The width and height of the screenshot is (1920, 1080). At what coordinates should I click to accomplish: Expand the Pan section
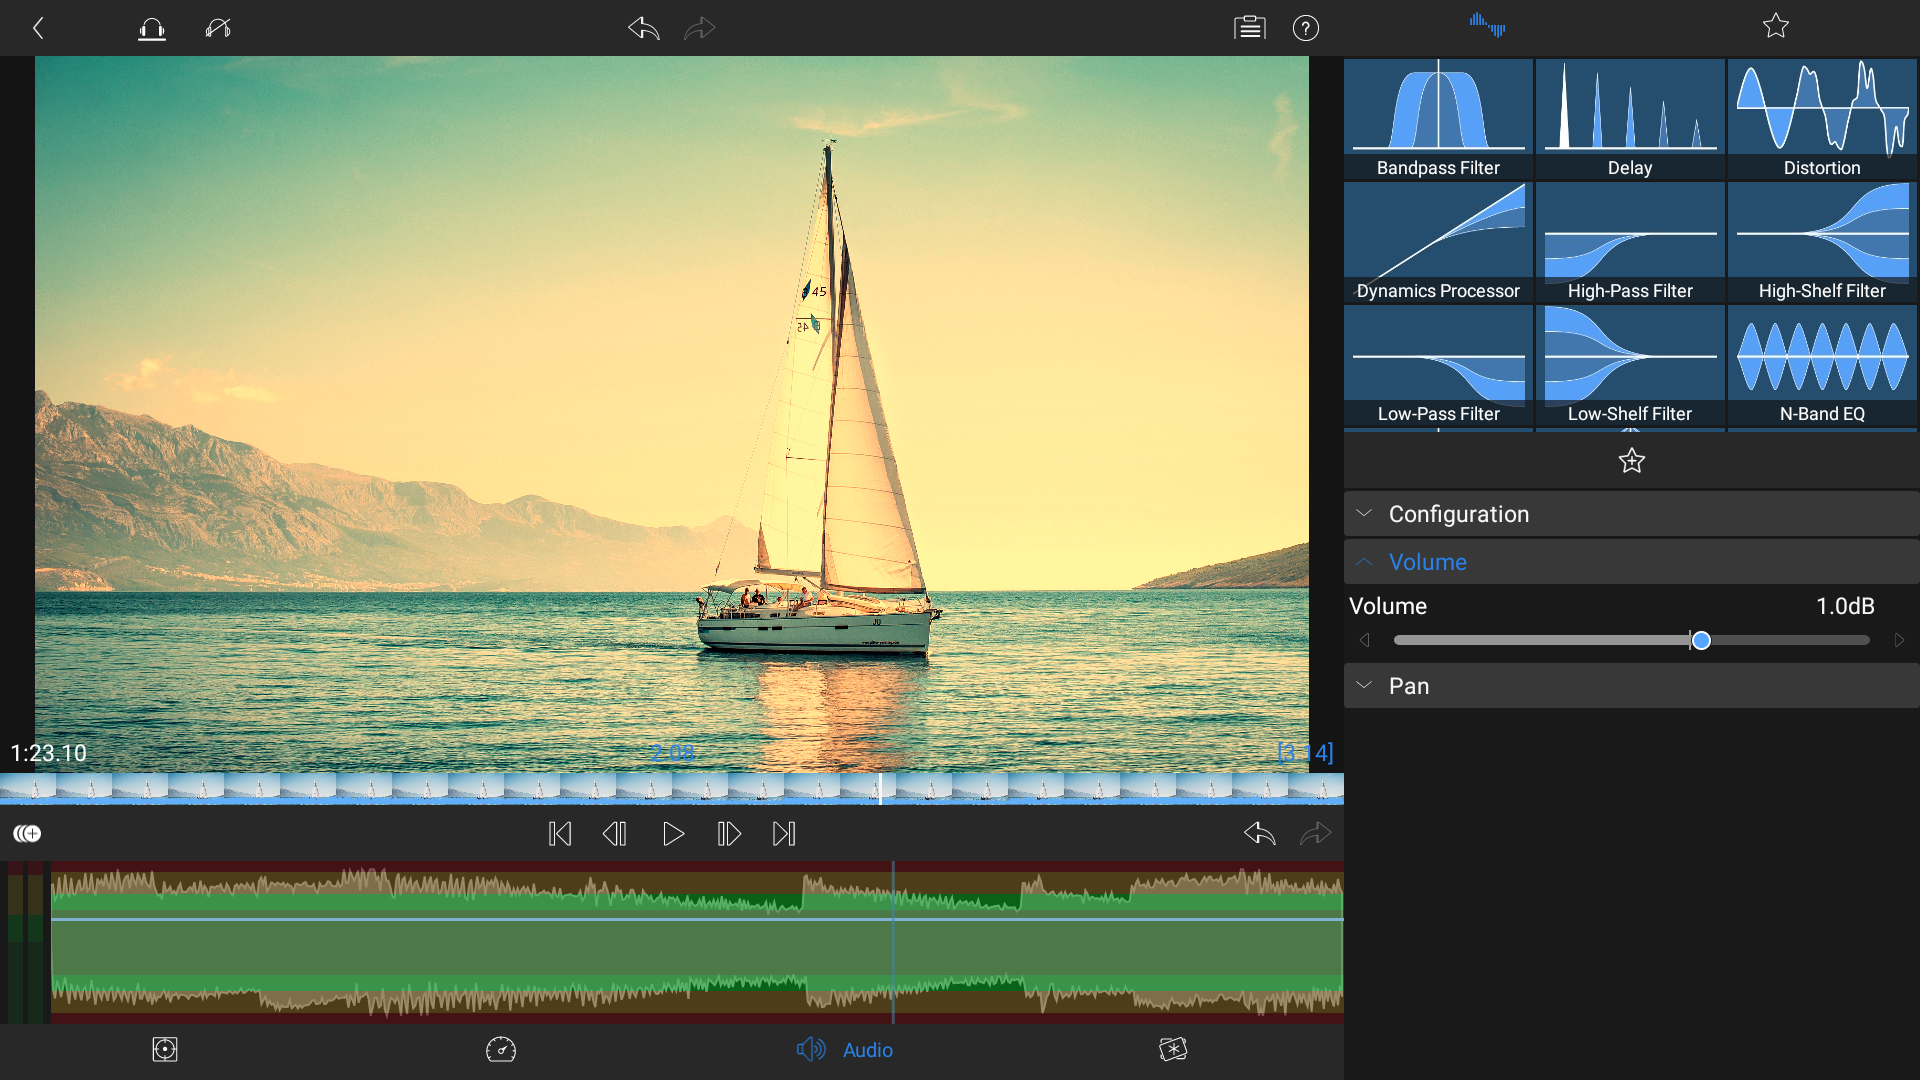(x=1410, y=686)
